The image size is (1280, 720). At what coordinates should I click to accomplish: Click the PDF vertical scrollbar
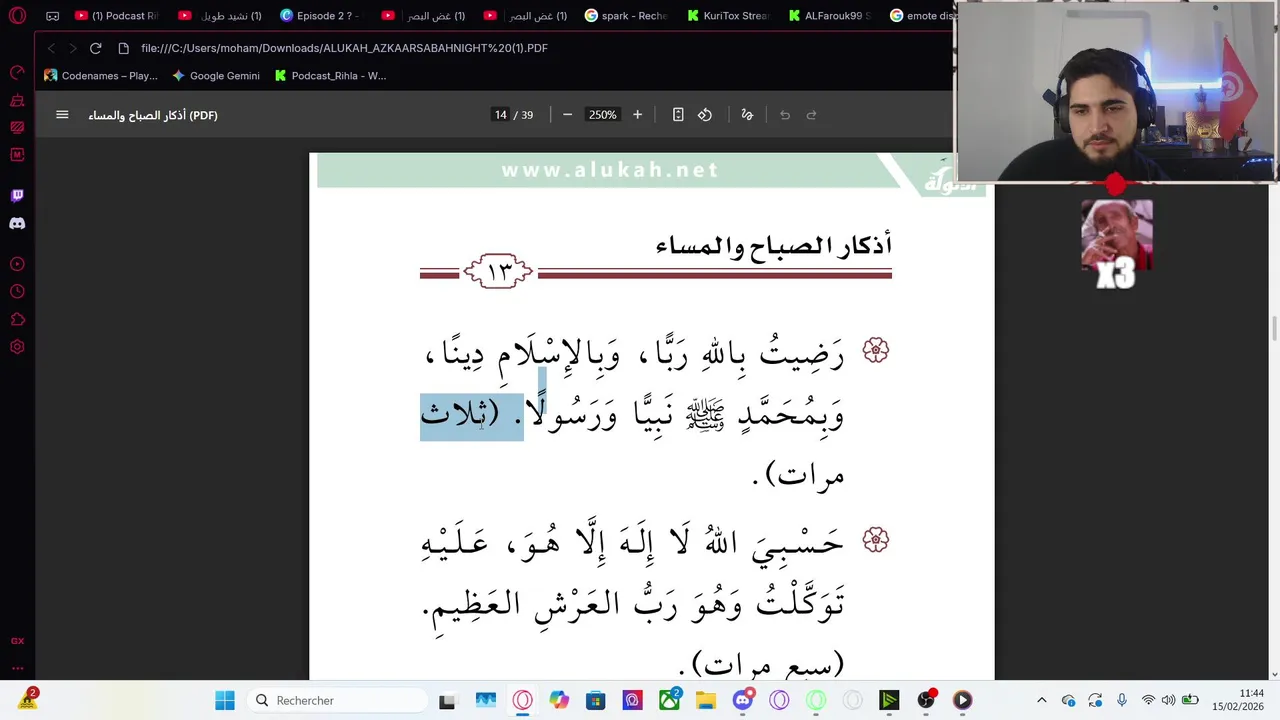tap(1274, 329)
